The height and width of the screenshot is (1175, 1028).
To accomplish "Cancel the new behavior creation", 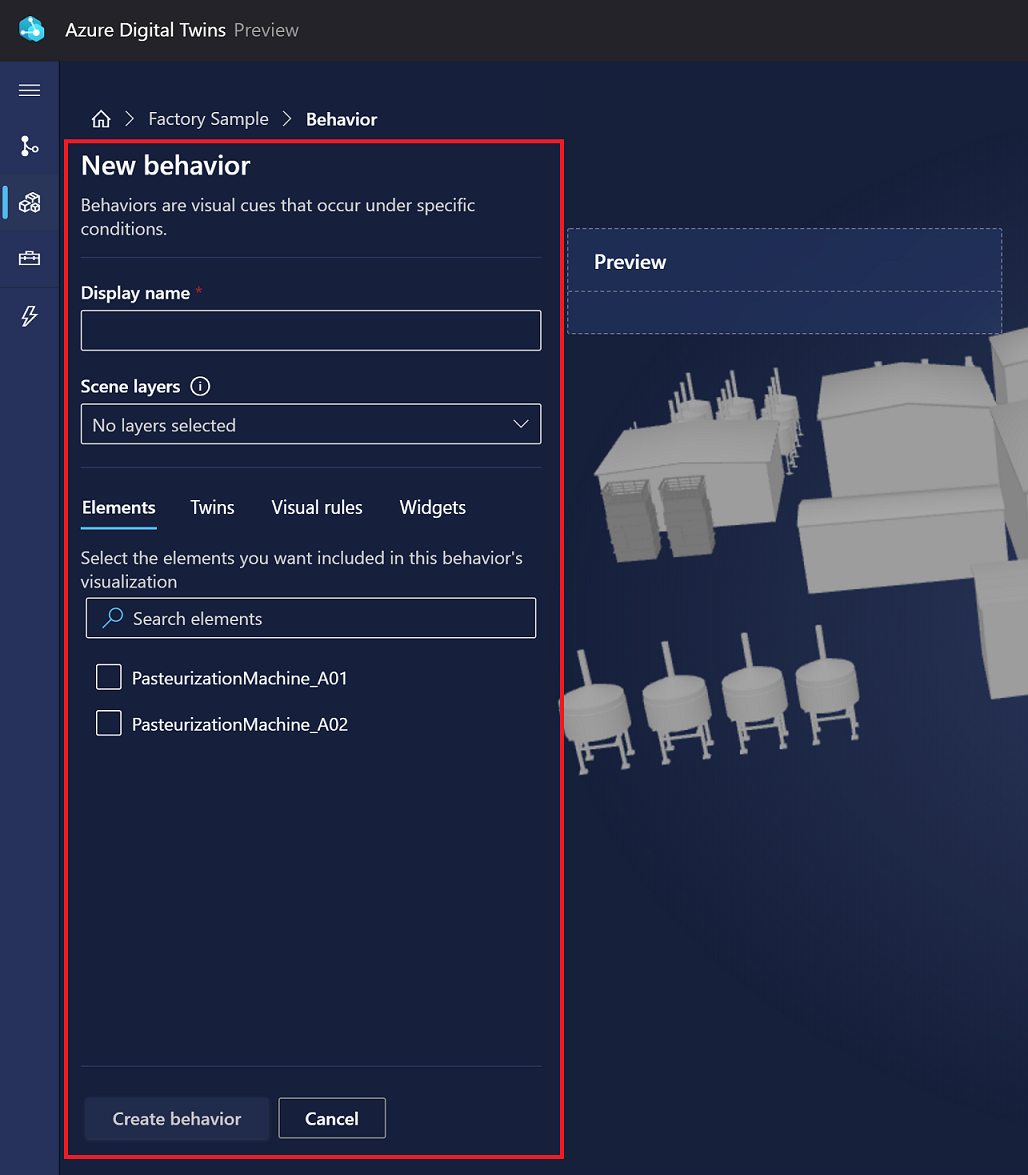I will click(x=331, y=1118).
